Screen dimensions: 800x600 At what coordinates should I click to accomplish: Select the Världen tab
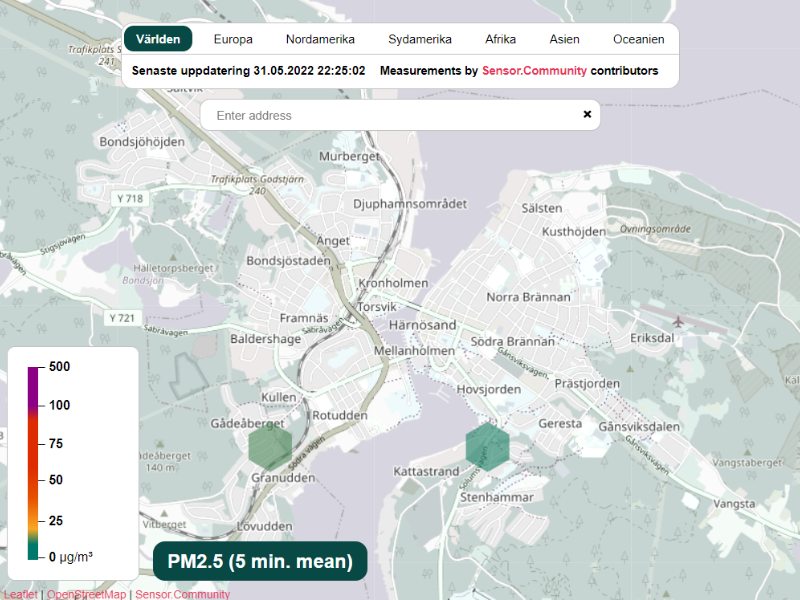[x=158, y=40]
